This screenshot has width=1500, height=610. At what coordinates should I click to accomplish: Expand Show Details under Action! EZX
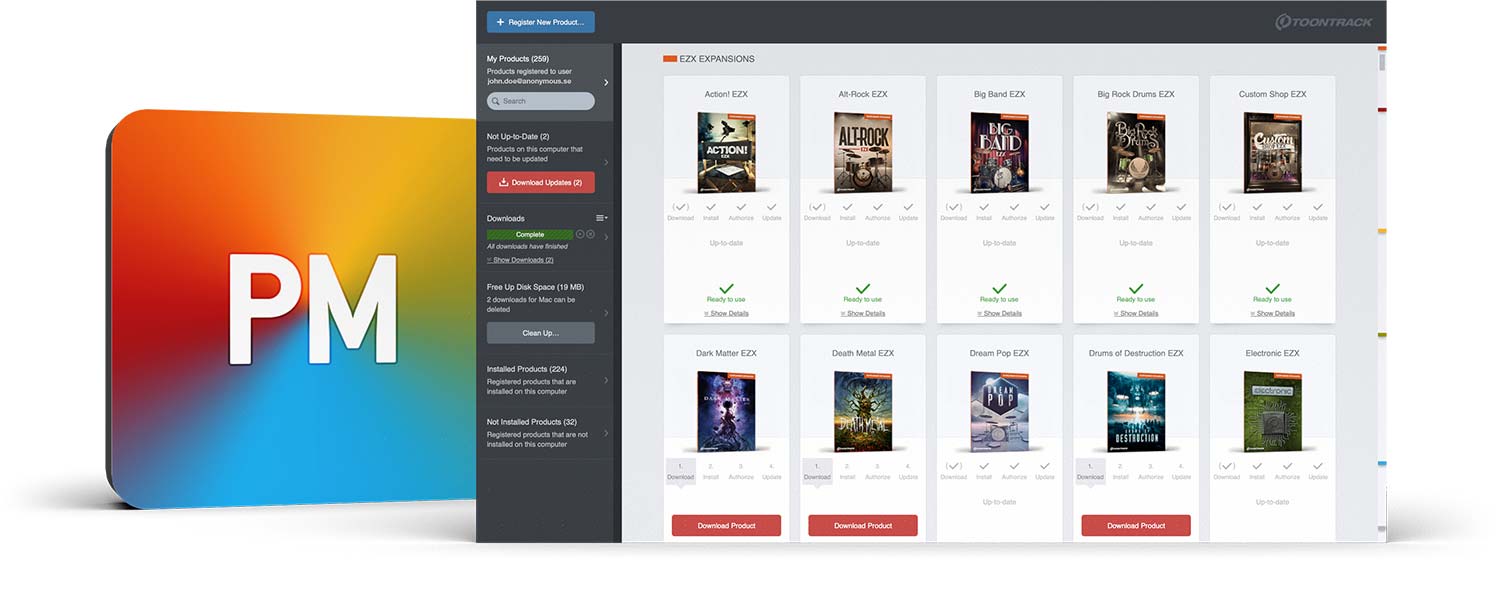[726, 313]
